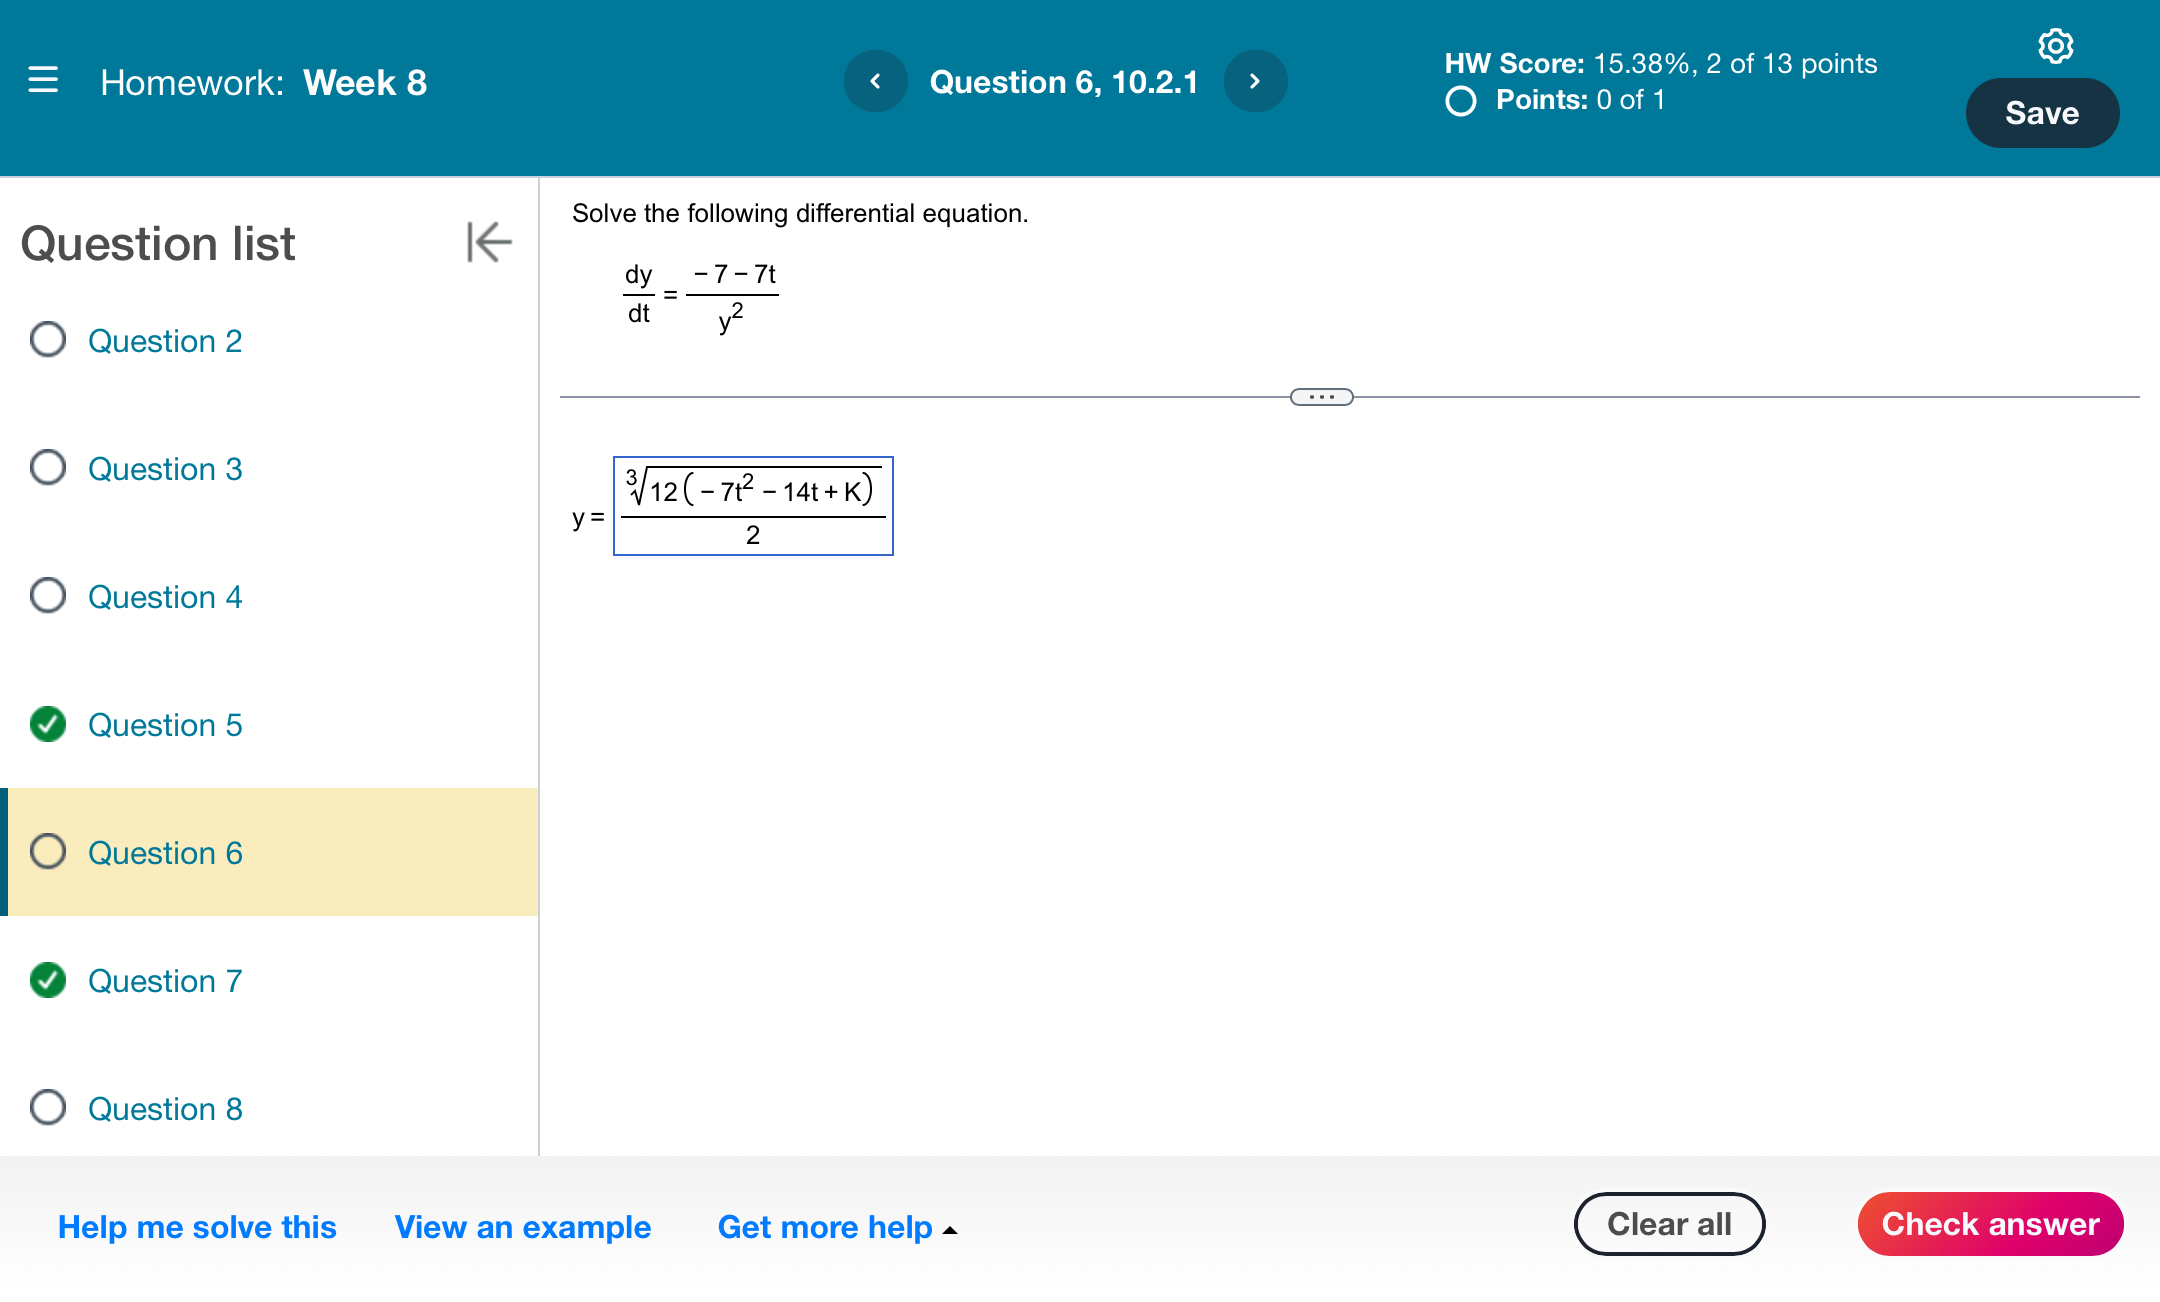Screen dimensions: 2160x1302
Task: Click View an example
Action: [522, 1227]
